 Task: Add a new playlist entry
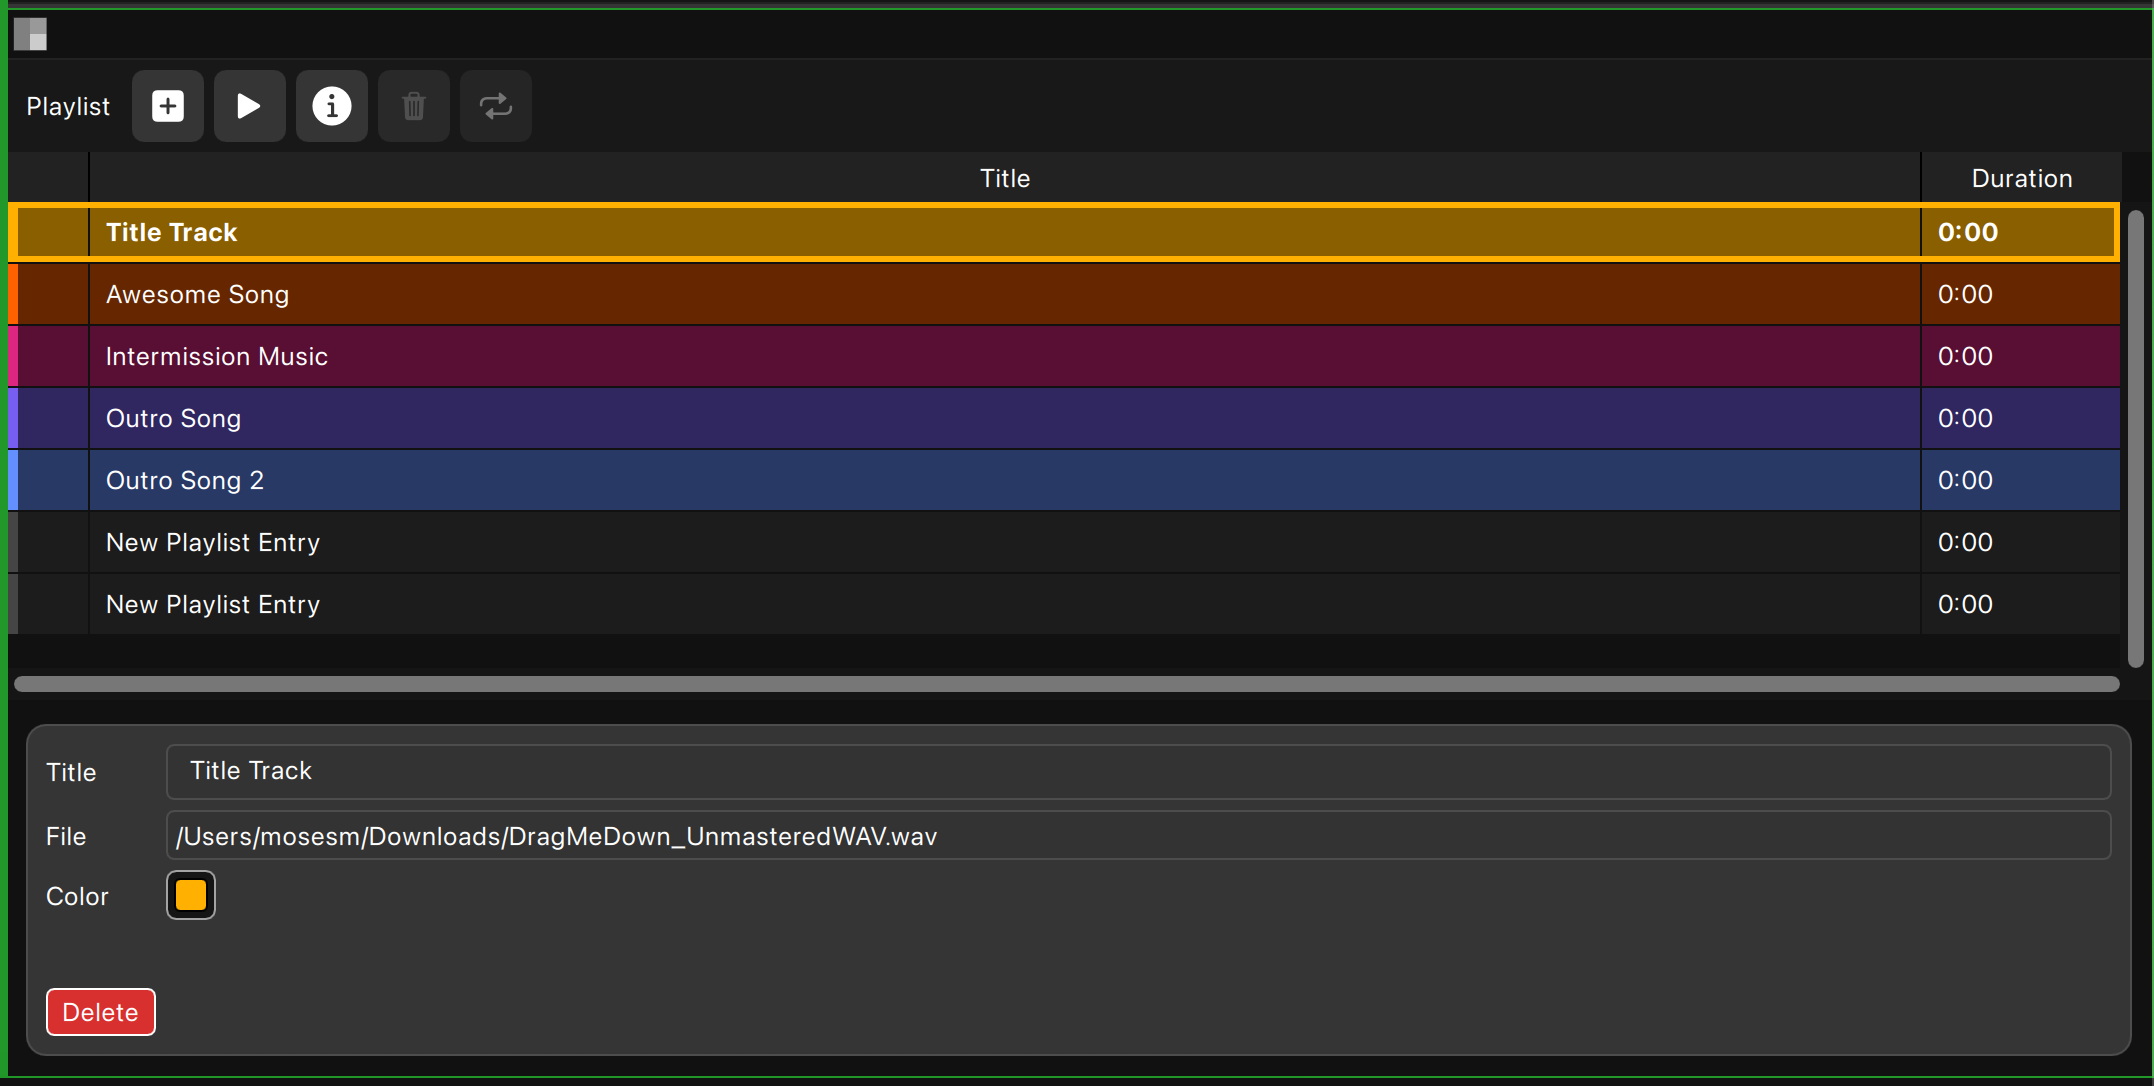tap(167, 106)
